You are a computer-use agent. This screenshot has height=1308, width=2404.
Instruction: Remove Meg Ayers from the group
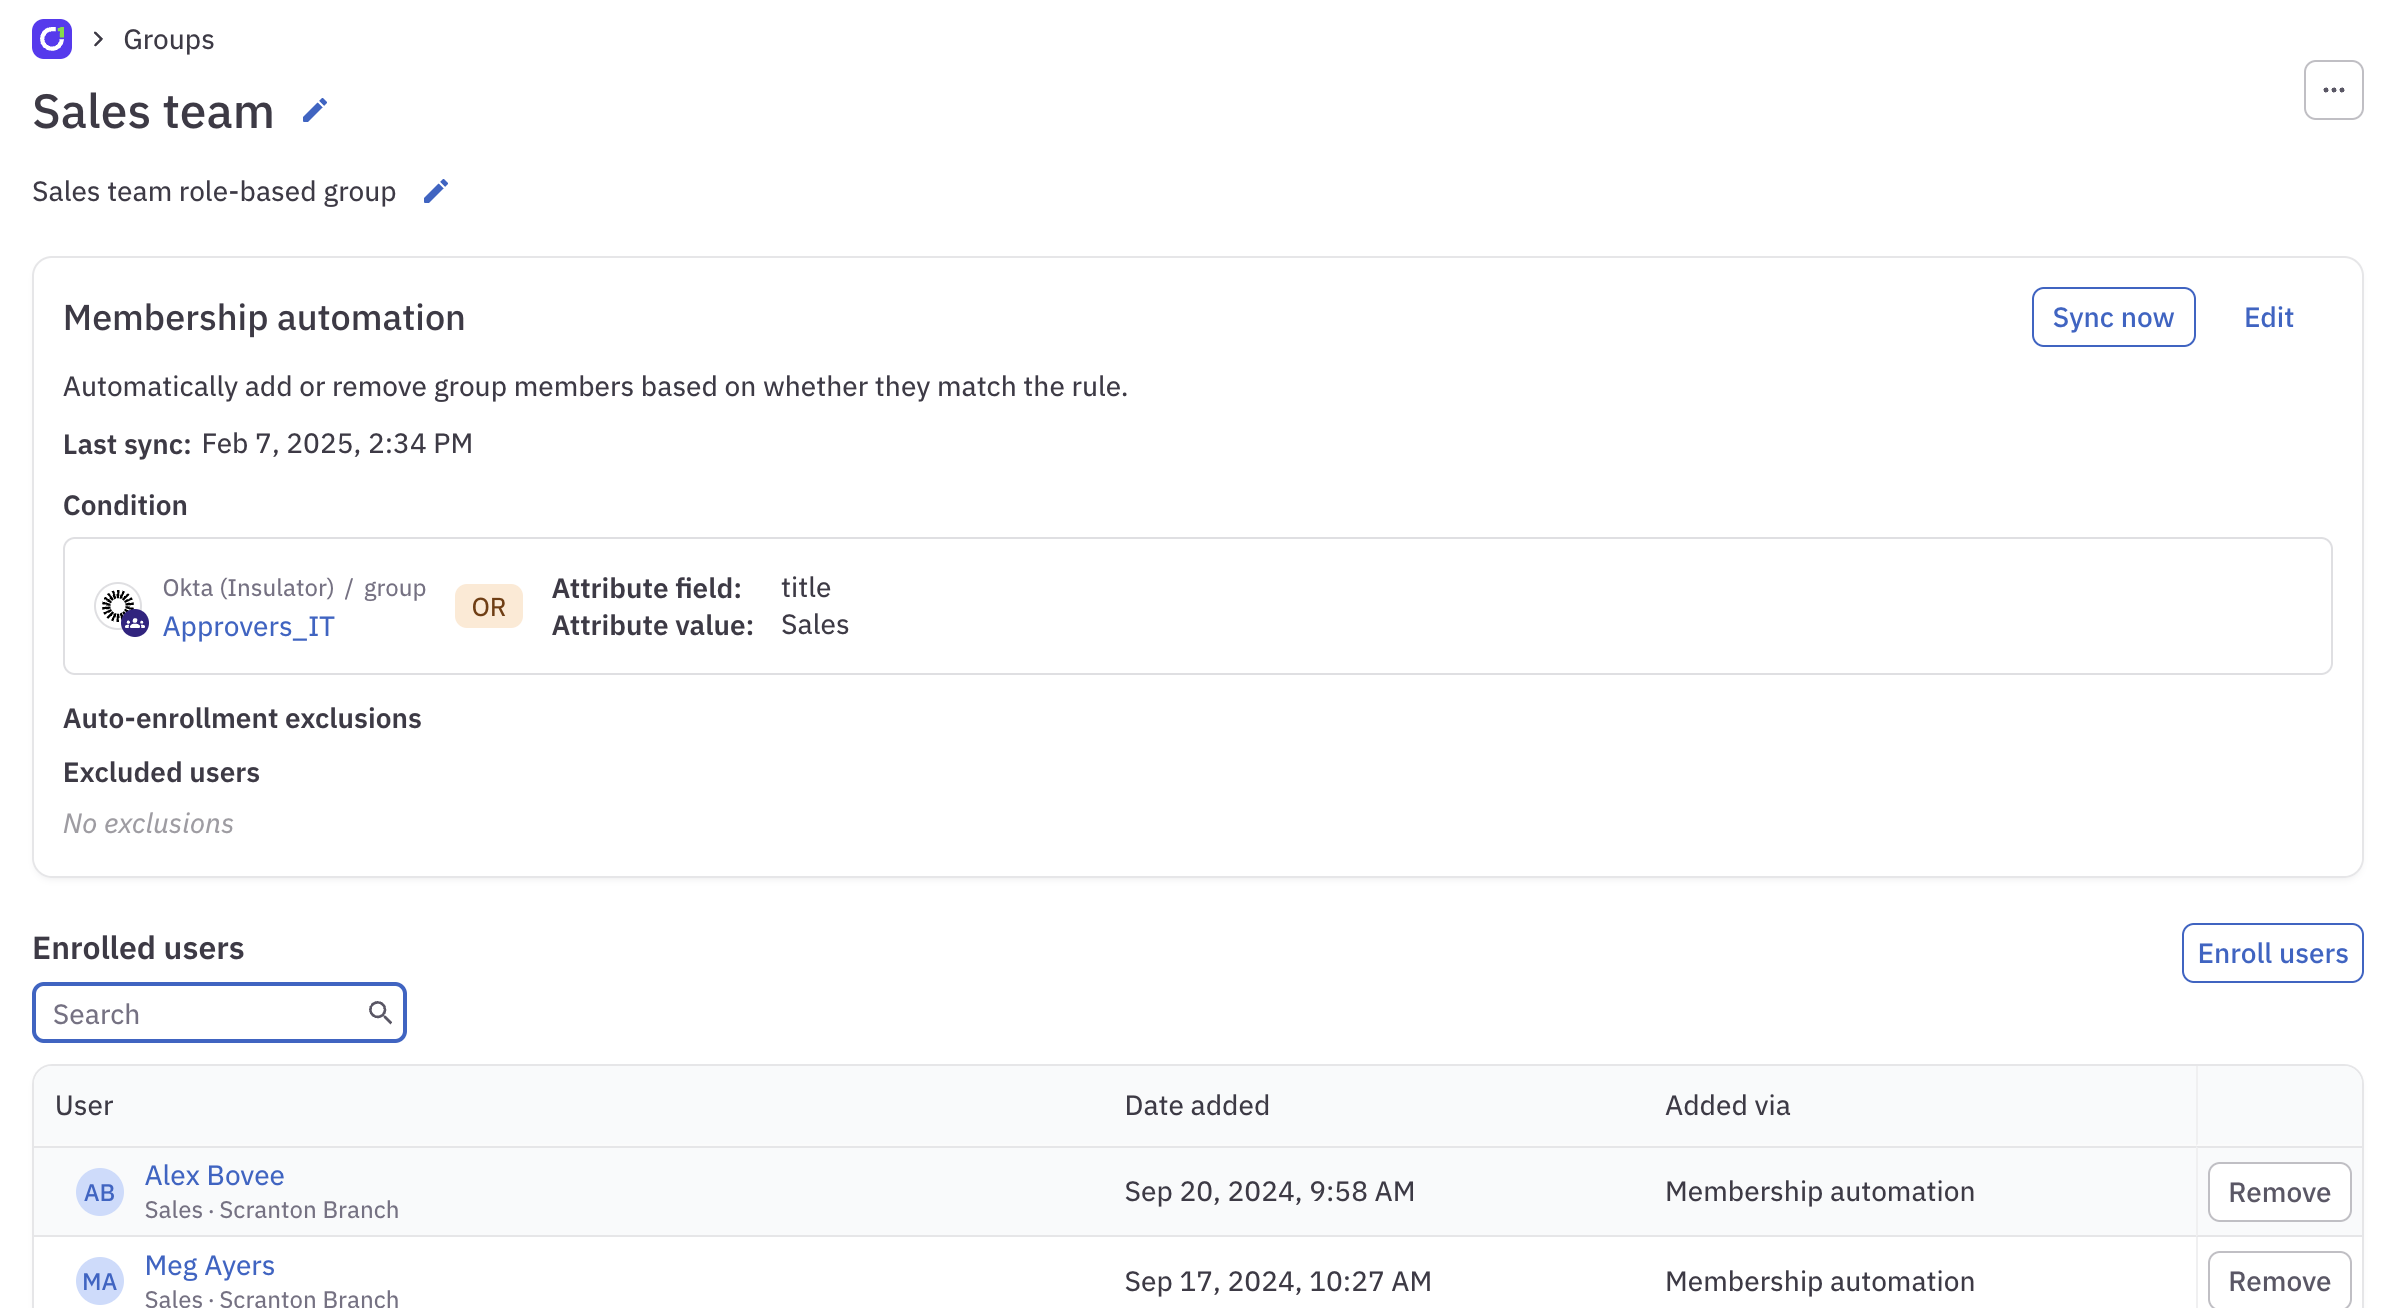[x=2279, y=1280]
